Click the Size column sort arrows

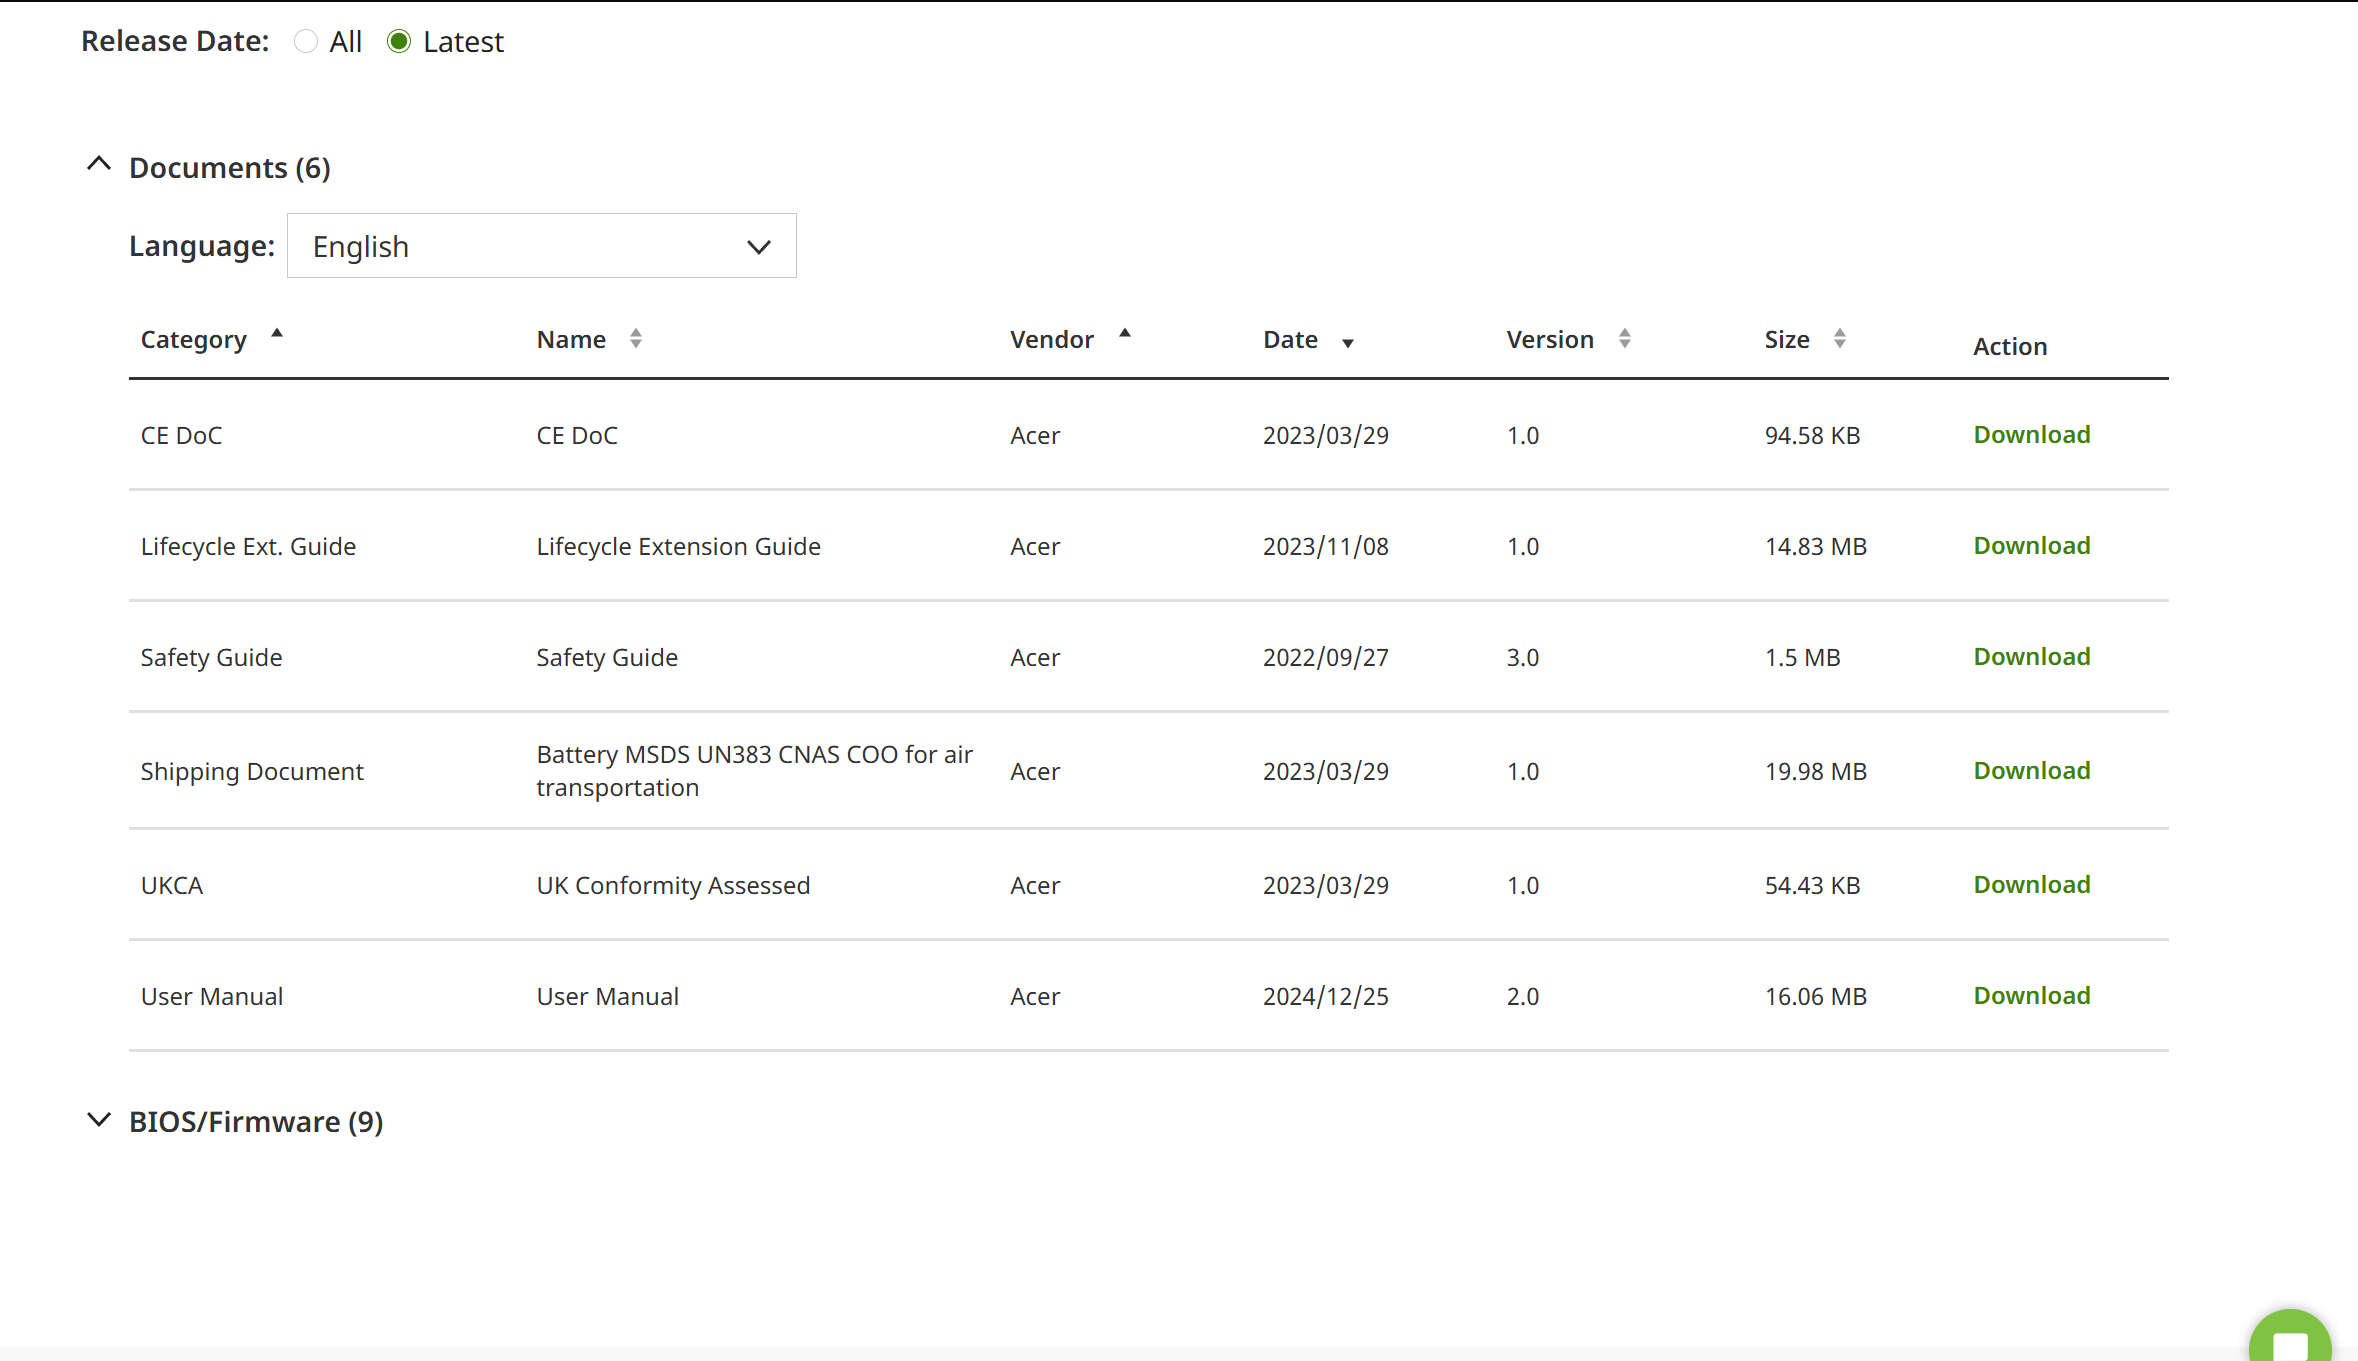(1839, 339)
